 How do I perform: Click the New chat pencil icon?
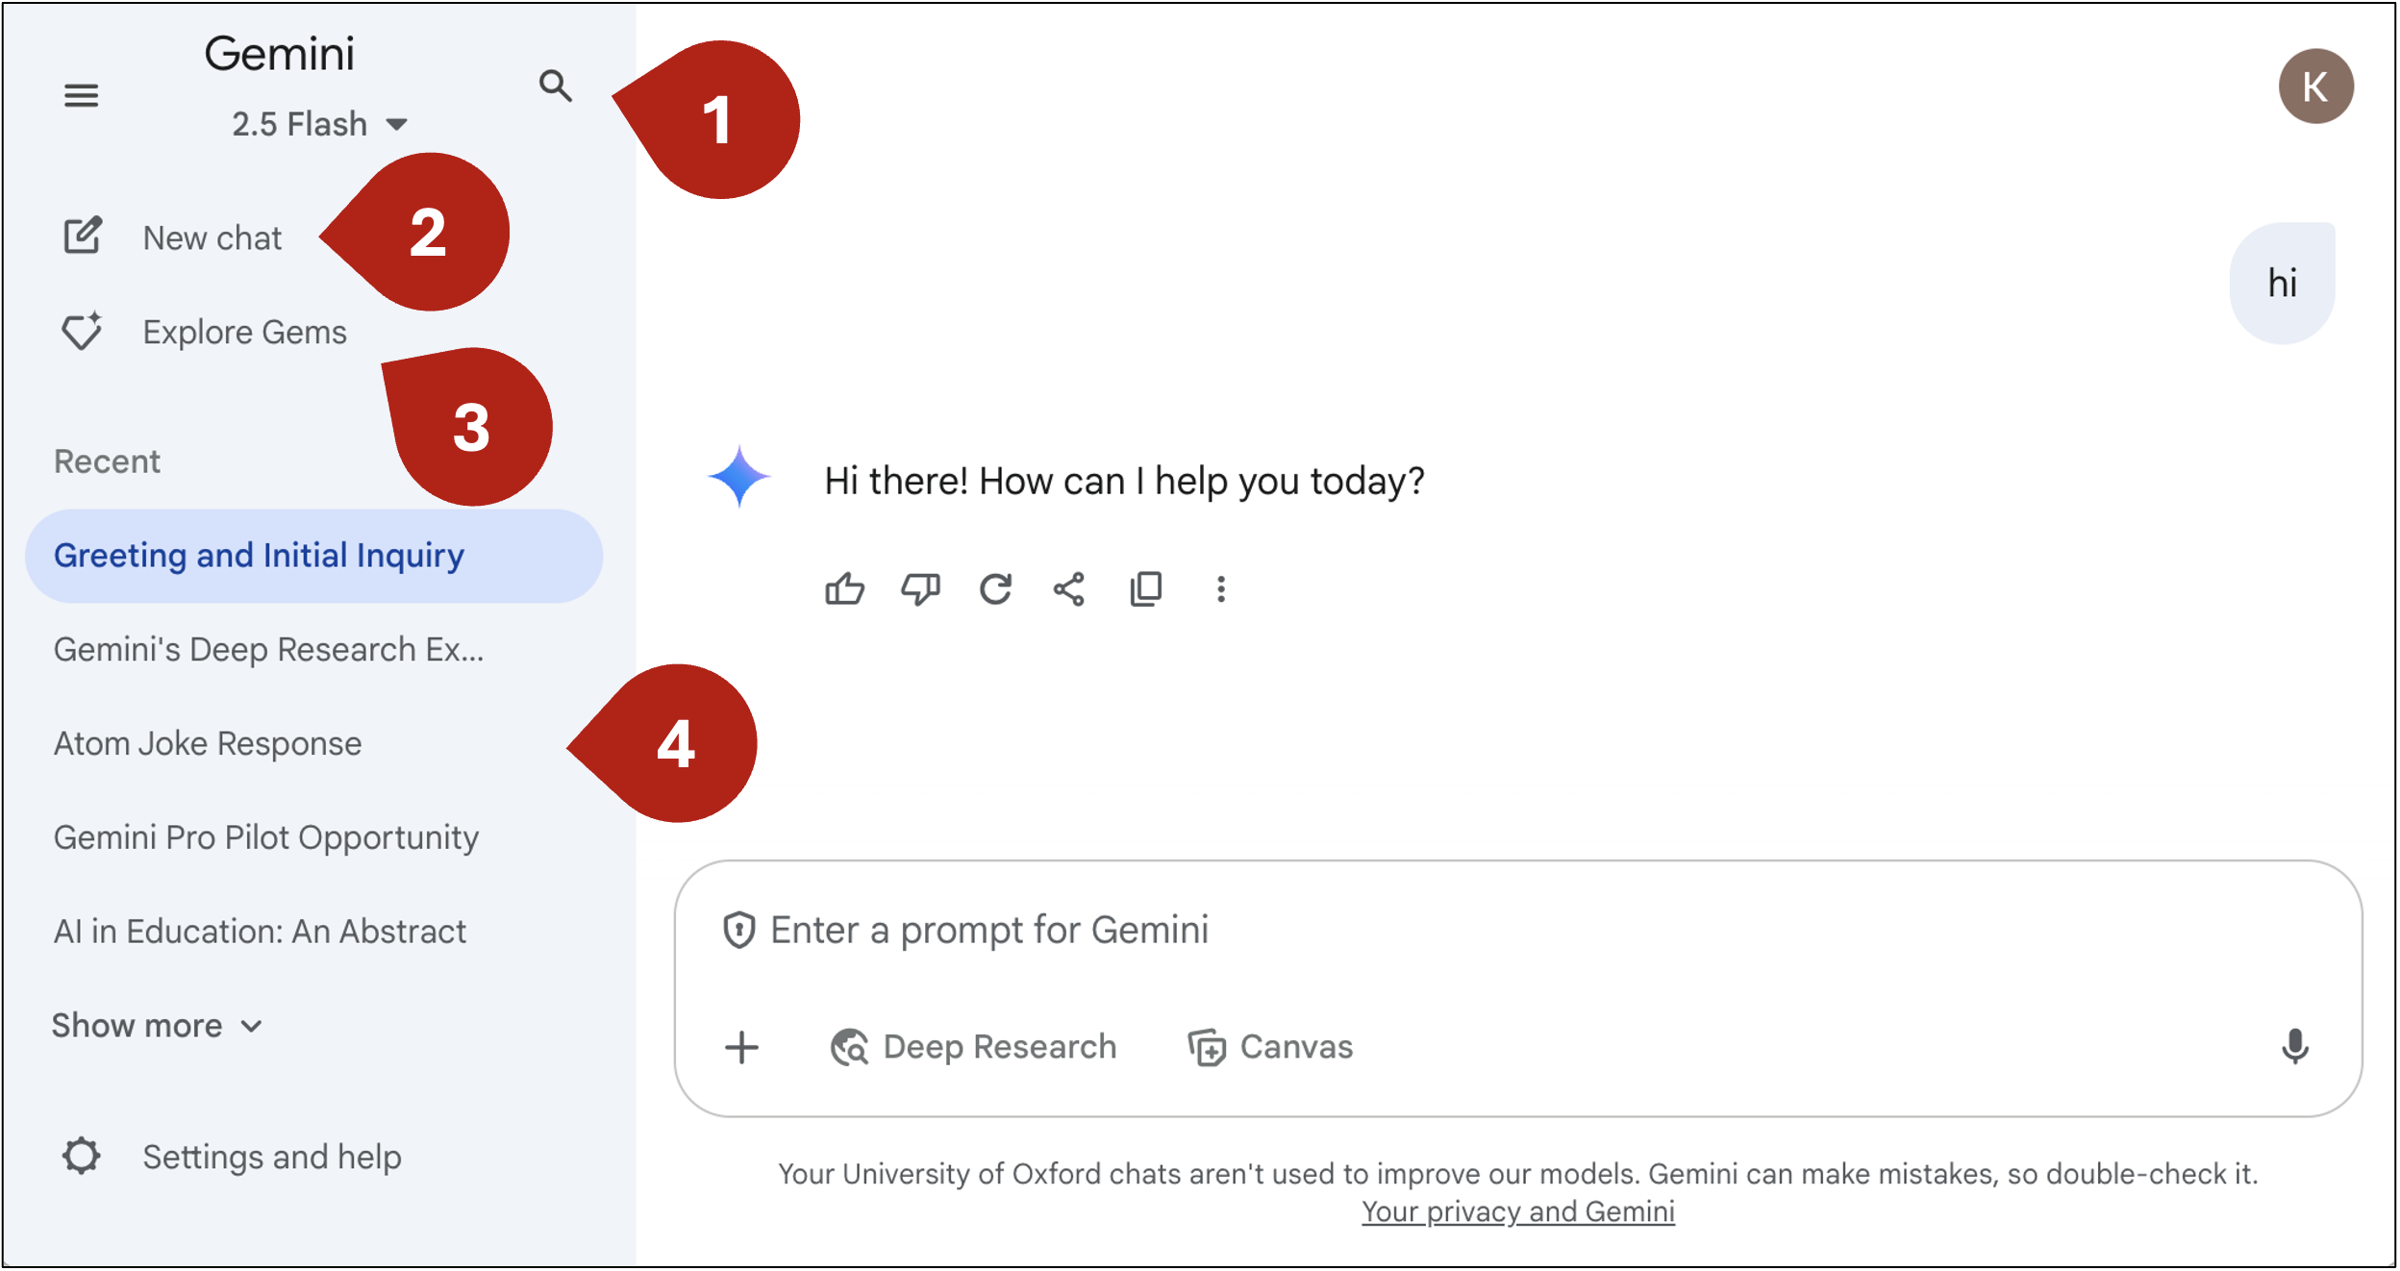82,236
